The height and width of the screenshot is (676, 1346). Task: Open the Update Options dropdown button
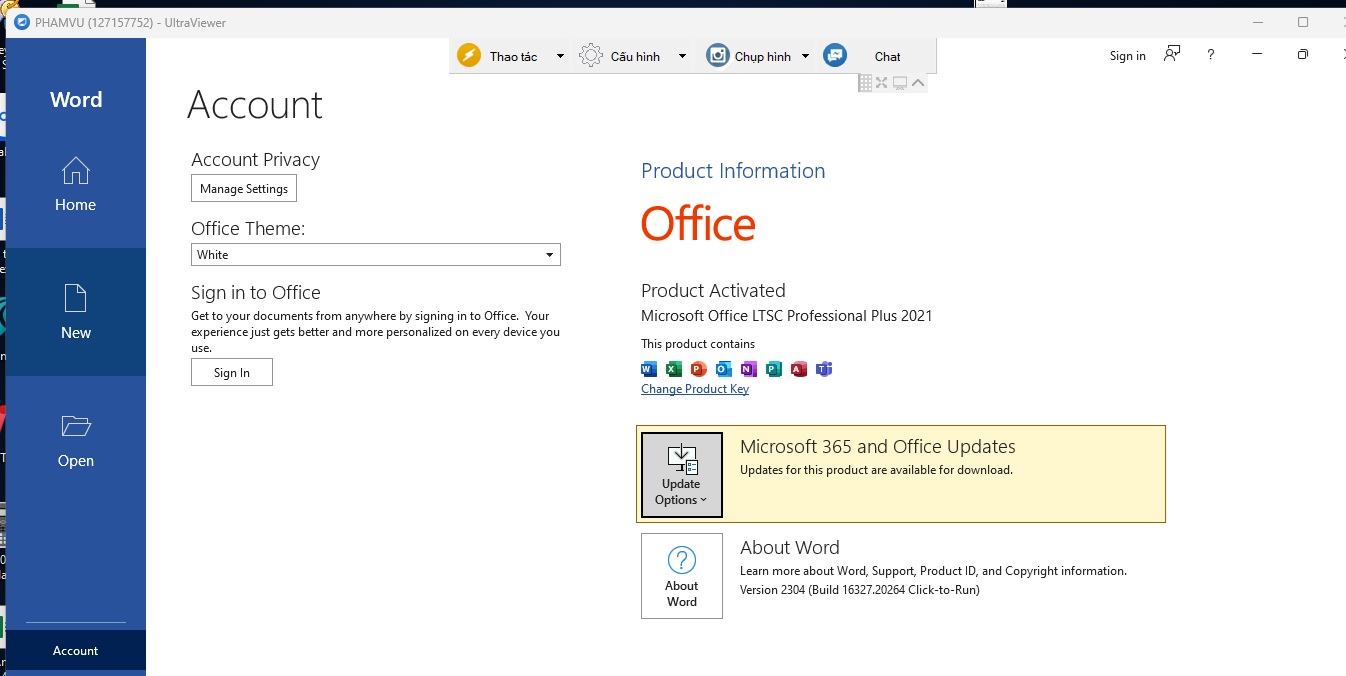click(682, 475)
